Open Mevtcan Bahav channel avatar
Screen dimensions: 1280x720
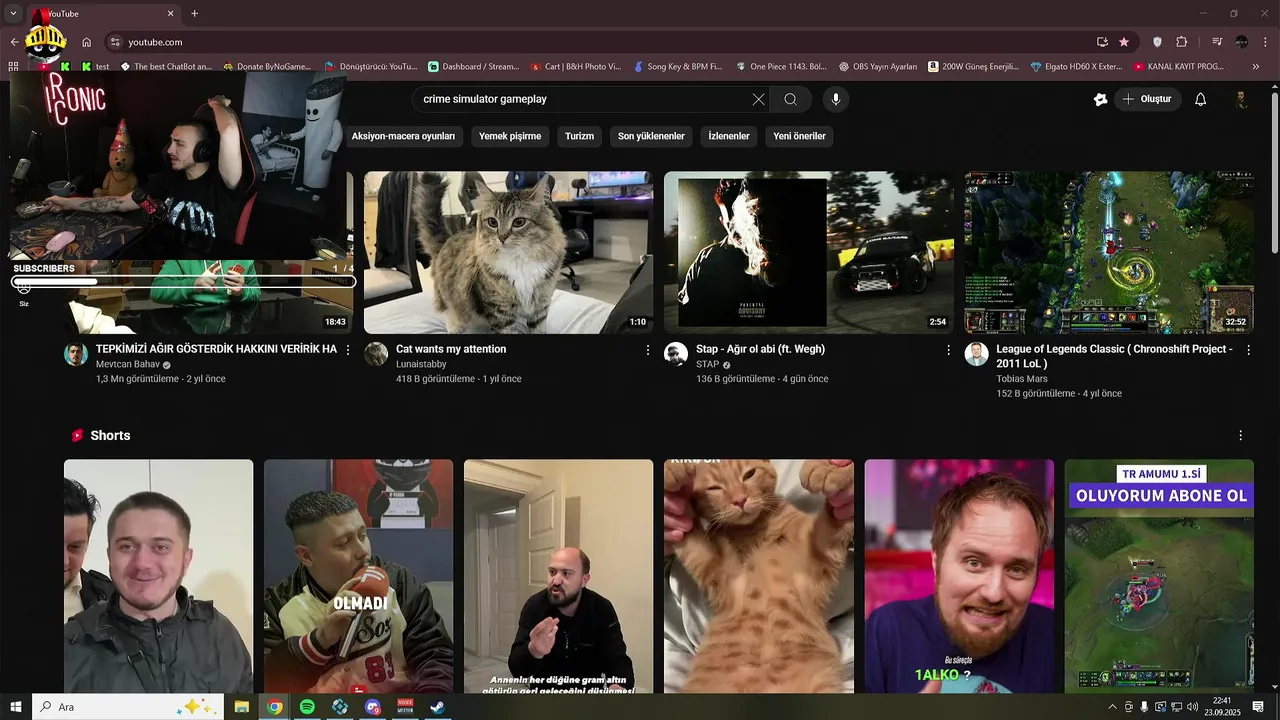(76, 354)
